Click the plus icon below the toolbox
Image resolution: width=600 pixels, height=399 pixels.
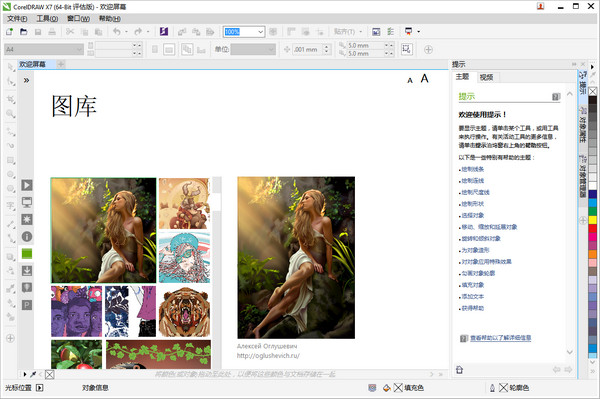tap(10, 338)
